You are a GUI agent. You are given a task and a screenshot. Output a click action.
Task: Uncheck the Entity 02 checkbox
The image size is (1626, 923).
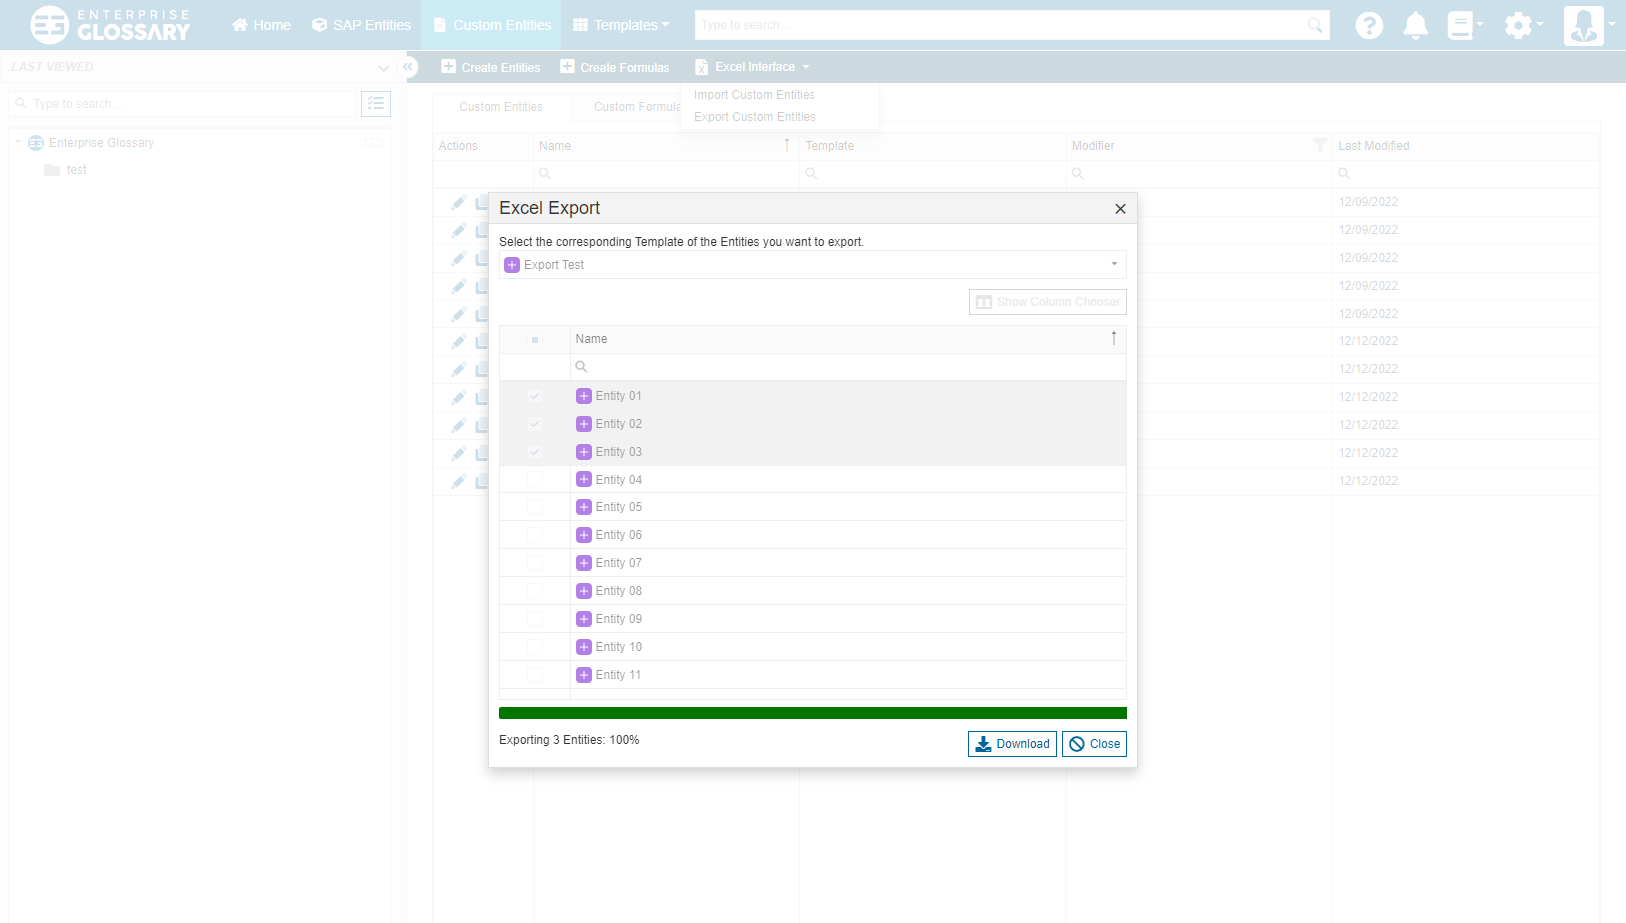click(x=535, y=424)
